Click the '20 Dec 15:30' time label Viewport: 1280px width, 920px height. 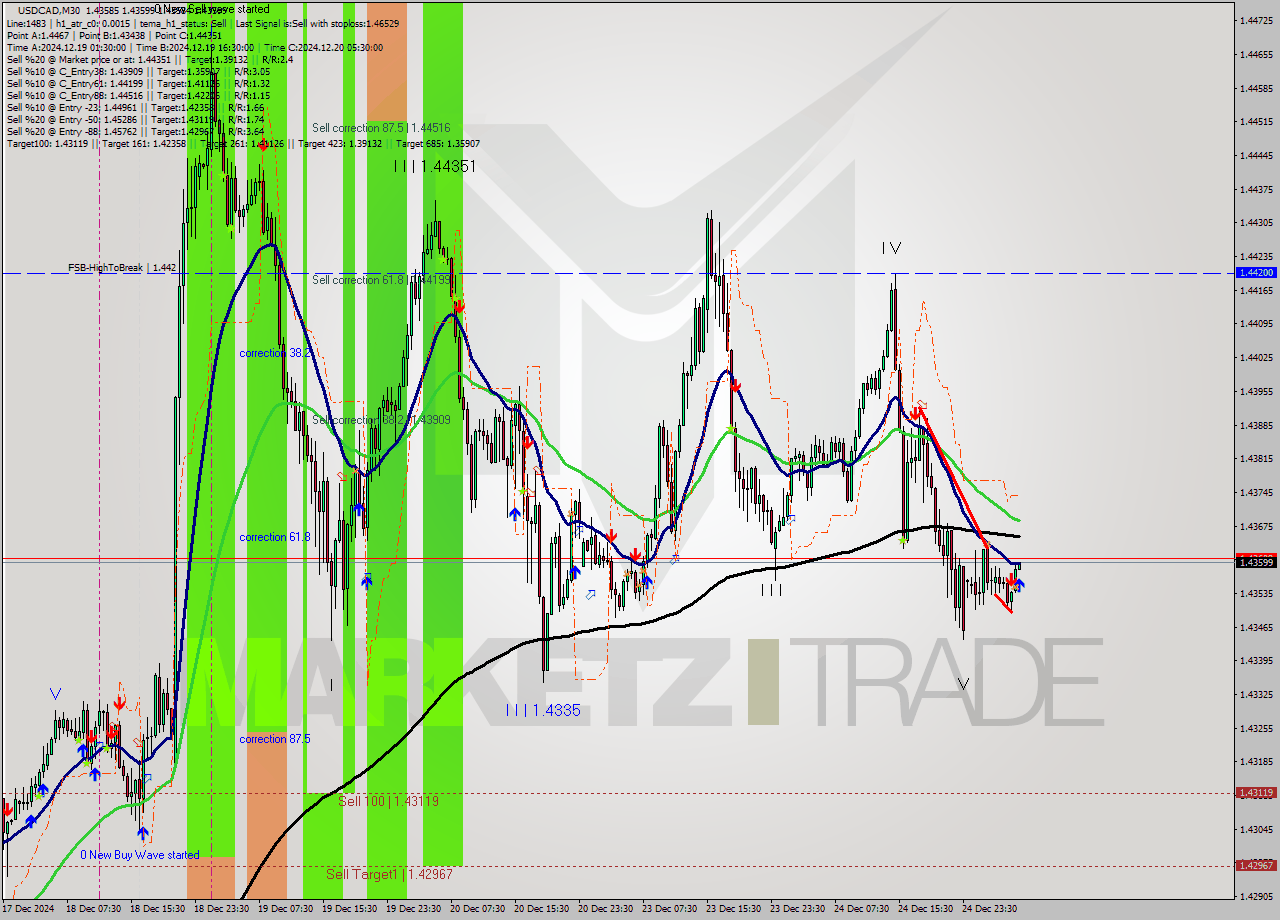[x=541, y=909]
